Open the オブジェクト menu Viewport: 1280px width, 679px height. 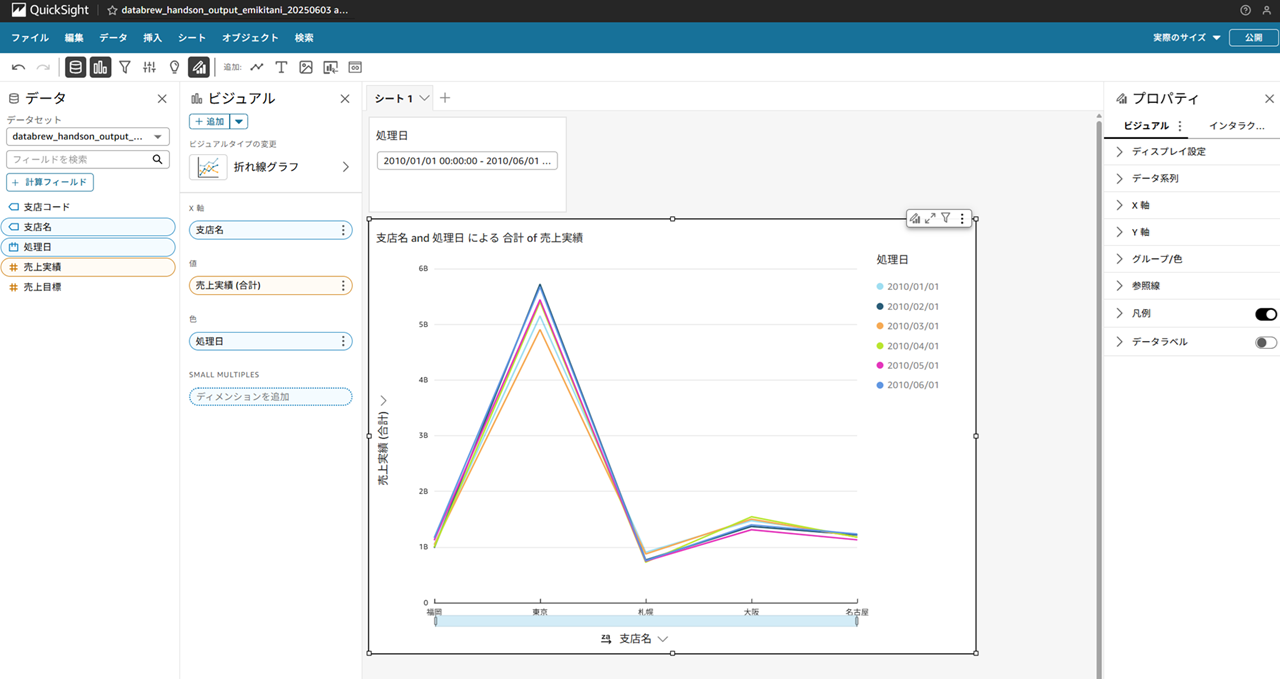coord(250,37)
